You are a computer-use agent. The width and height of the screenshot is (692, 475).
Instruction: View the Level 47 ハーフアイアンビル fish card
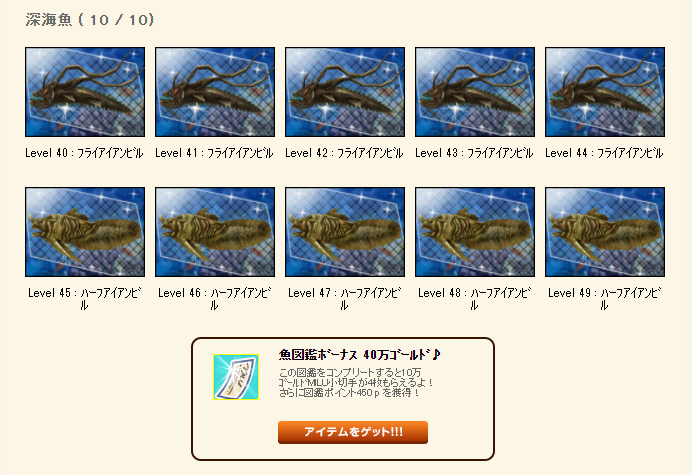[x=345, y=232]
